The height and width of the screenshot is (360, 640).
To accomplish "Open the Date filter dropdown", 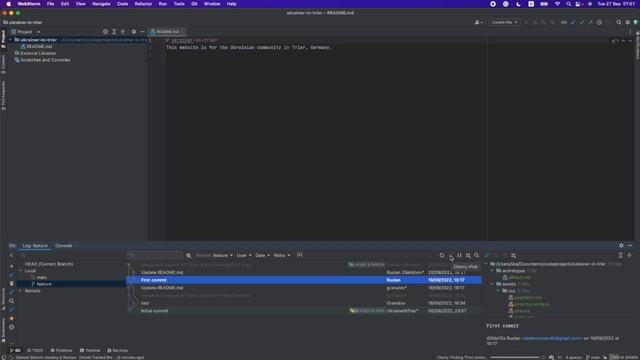I will (x=262, y=256).
